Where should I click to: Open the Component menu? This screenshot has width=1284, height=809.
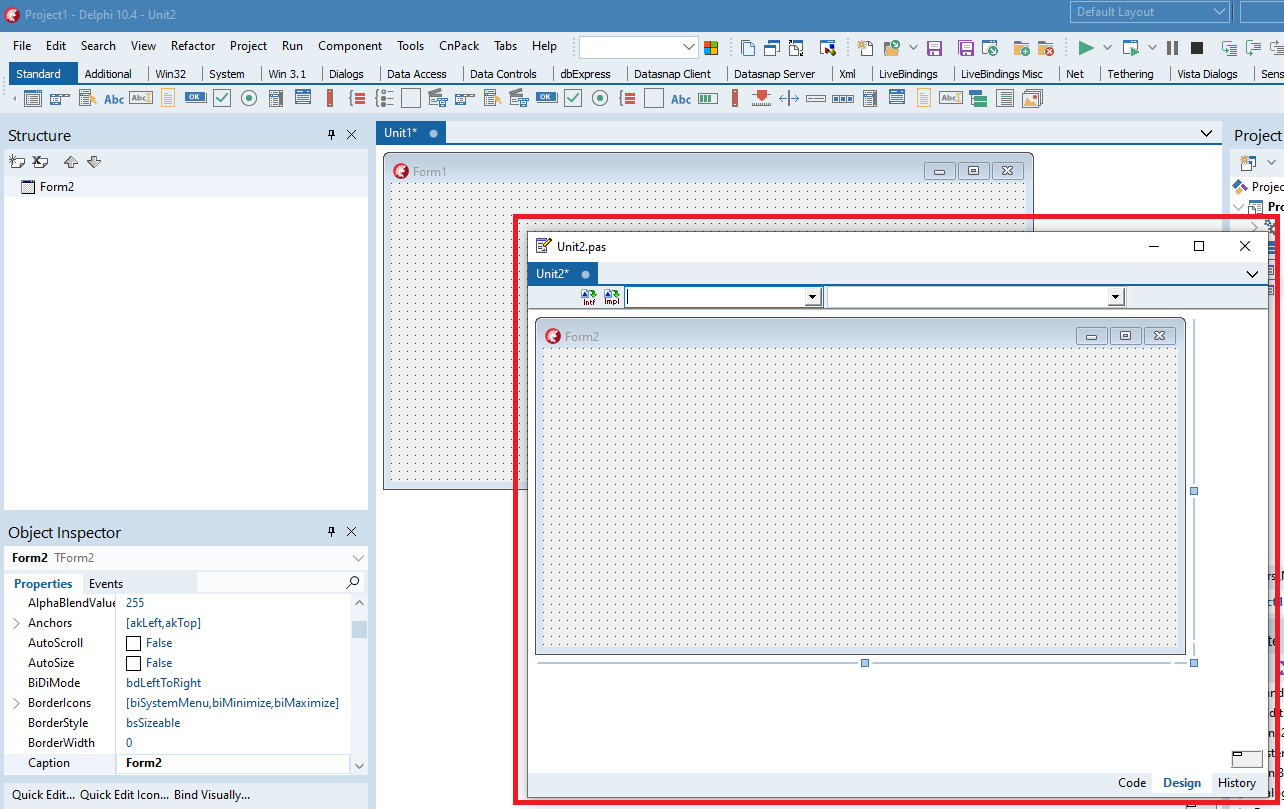pos(350,46)
